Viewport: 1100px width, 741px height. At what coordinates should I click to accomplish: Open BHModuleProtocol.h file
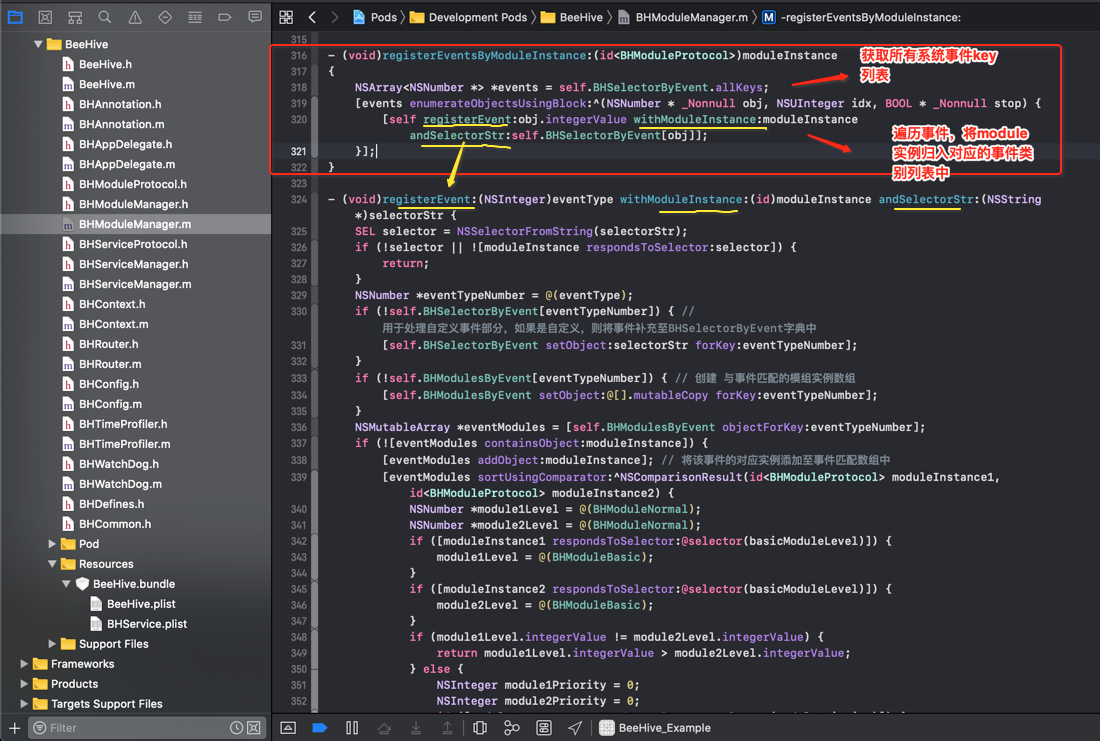point(133,184)
